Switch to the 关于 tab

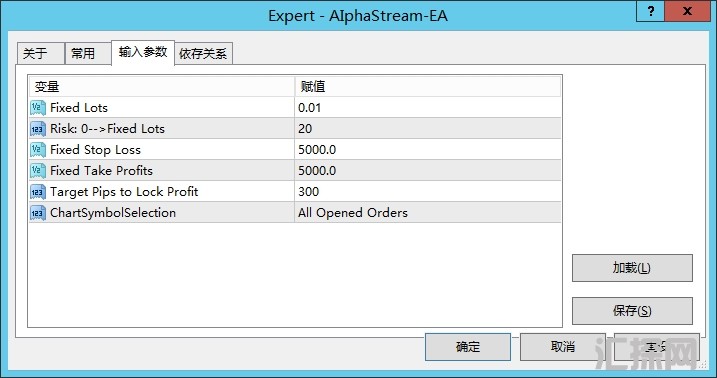pyautogui.click(x=40, y=53)
